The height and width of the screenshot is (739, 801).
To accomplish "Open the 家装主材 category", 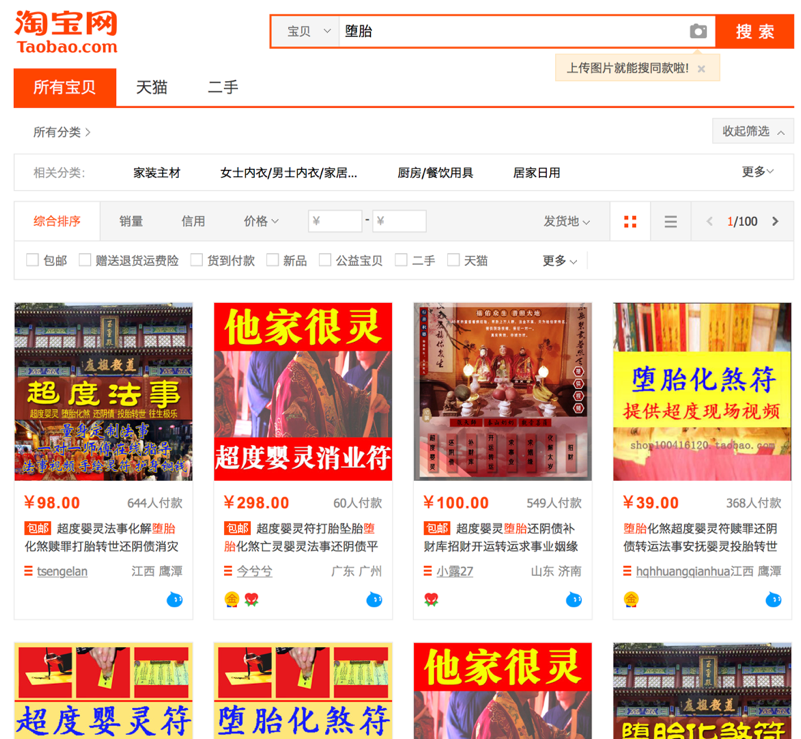I will (157, 173).
